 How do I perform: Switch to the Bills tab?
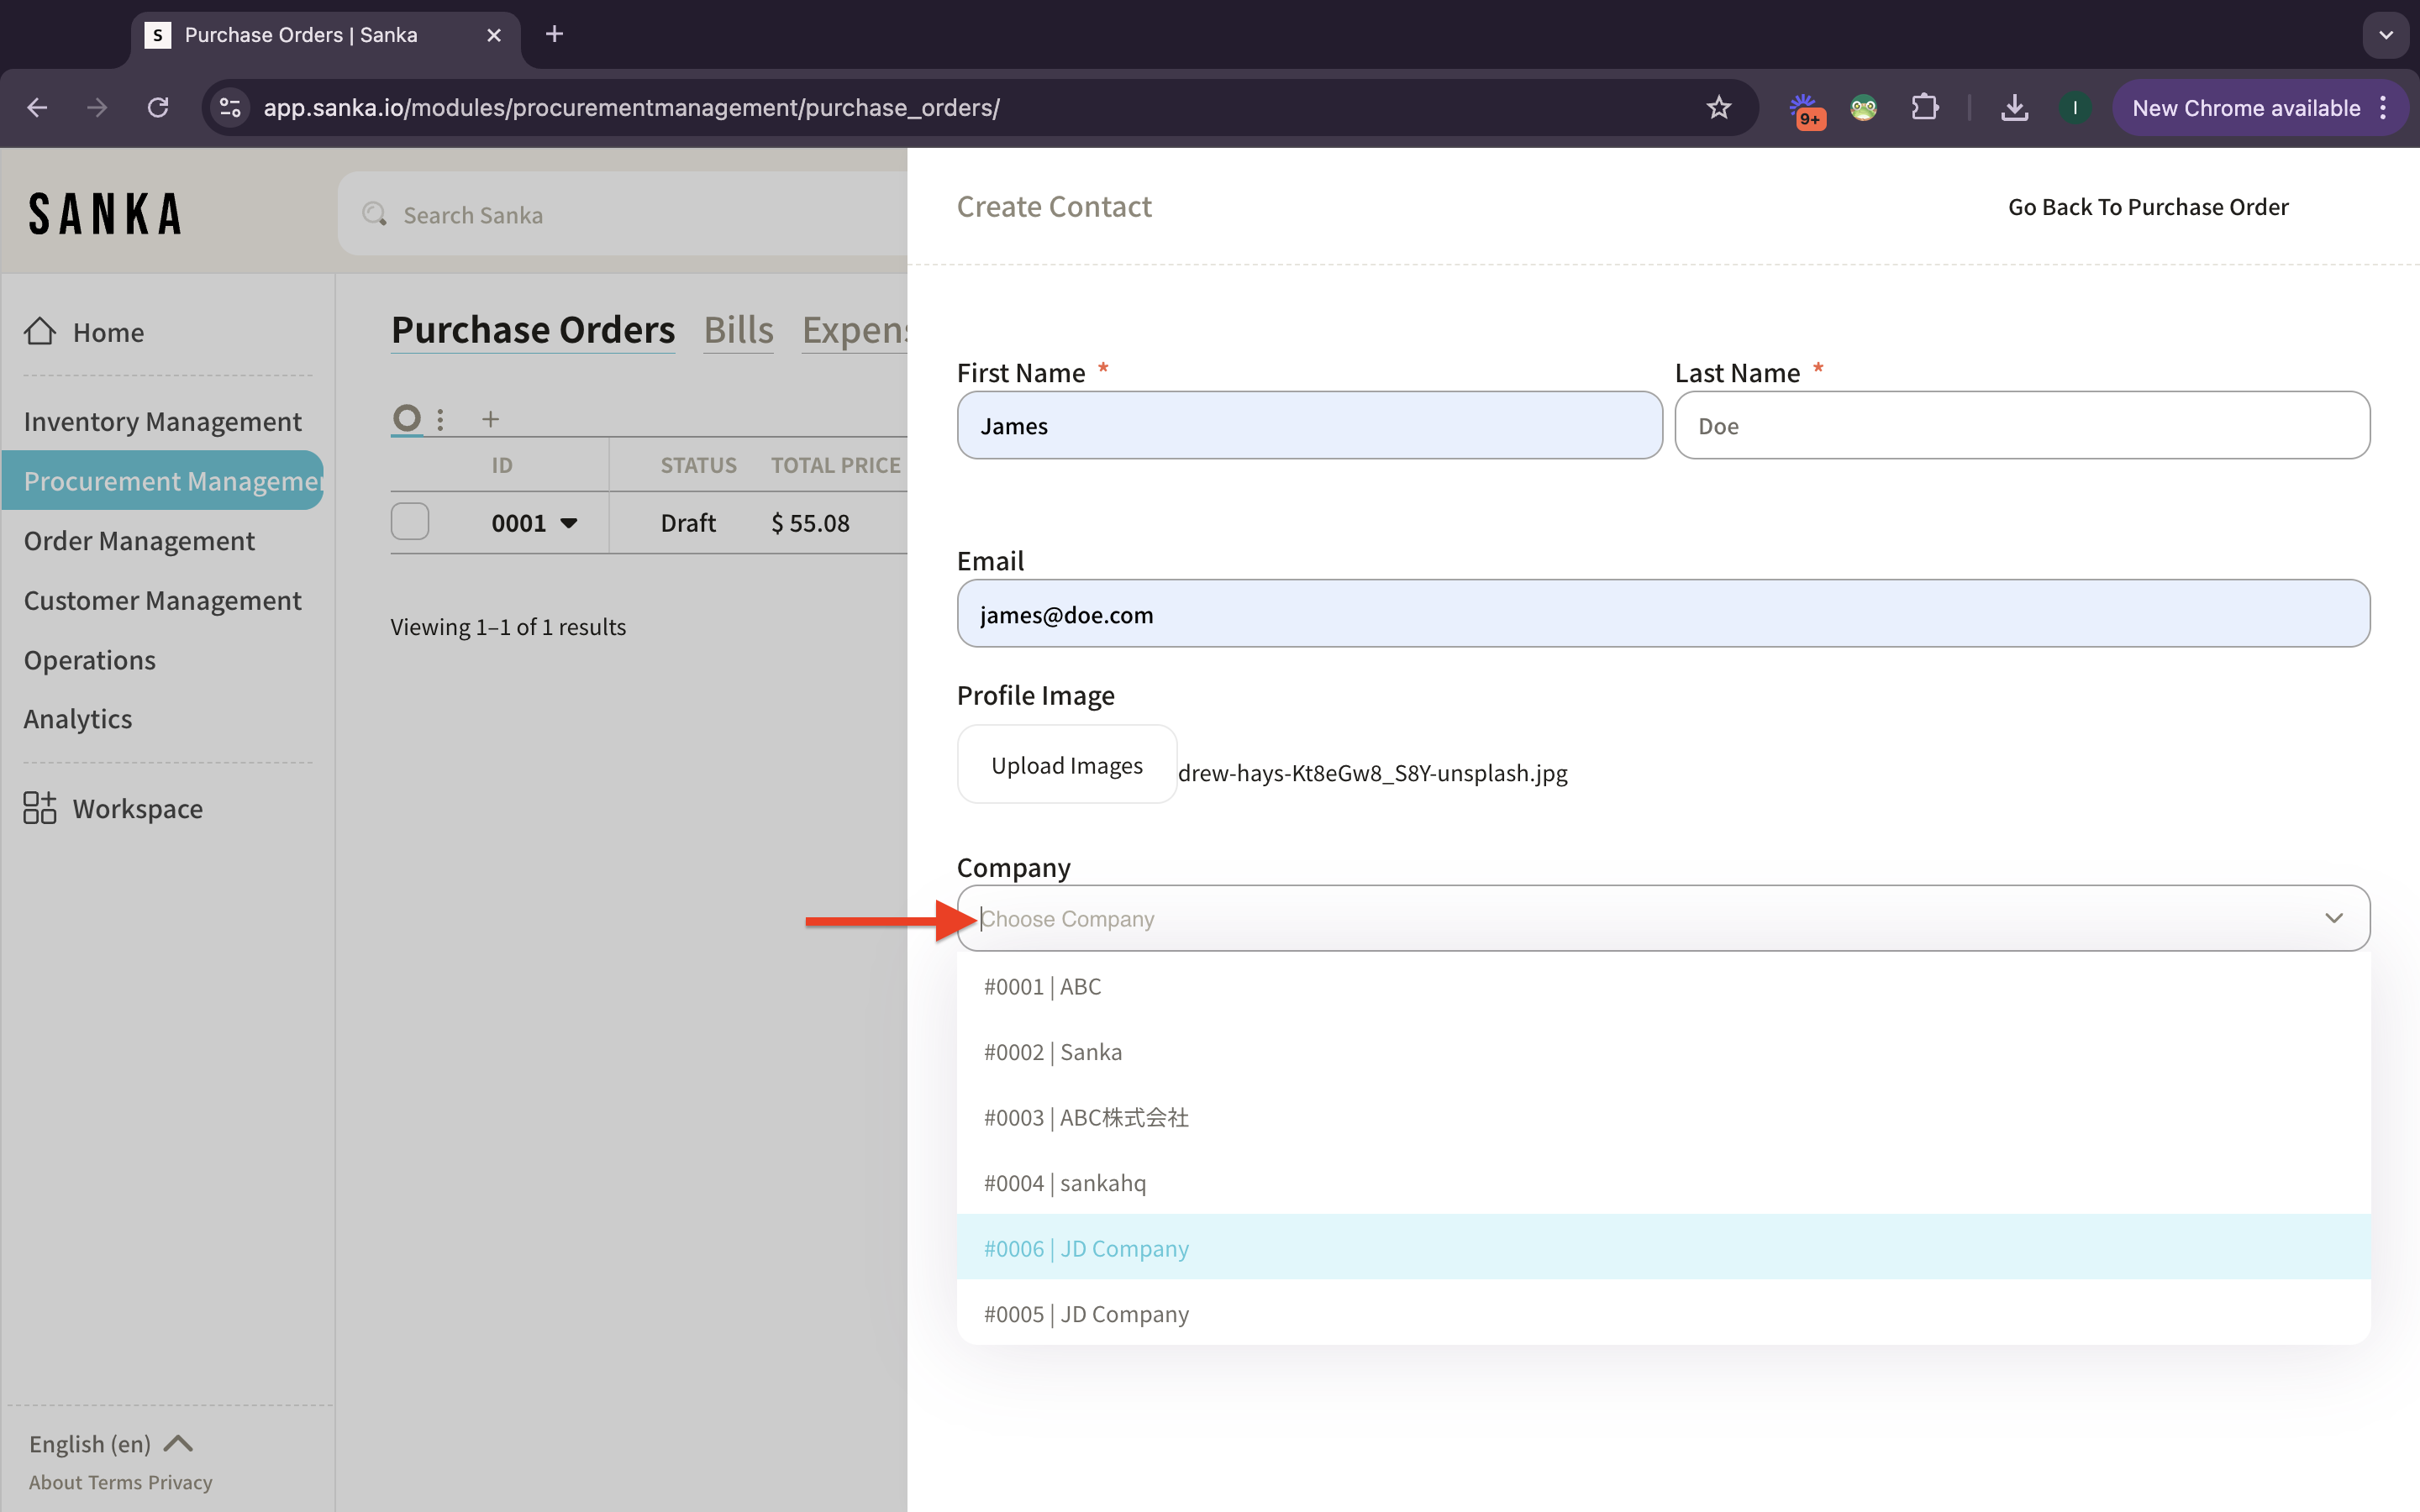click(738, 330)
